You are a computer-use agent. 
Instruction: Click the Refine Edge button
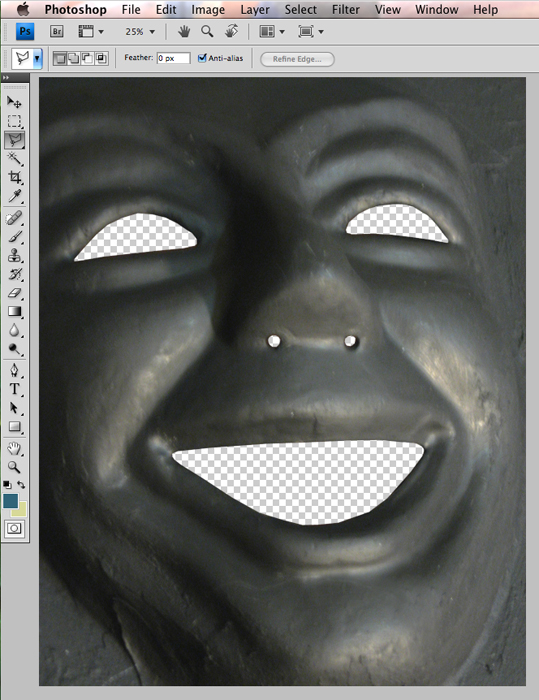pyautogui.click(x=297, y=59)
